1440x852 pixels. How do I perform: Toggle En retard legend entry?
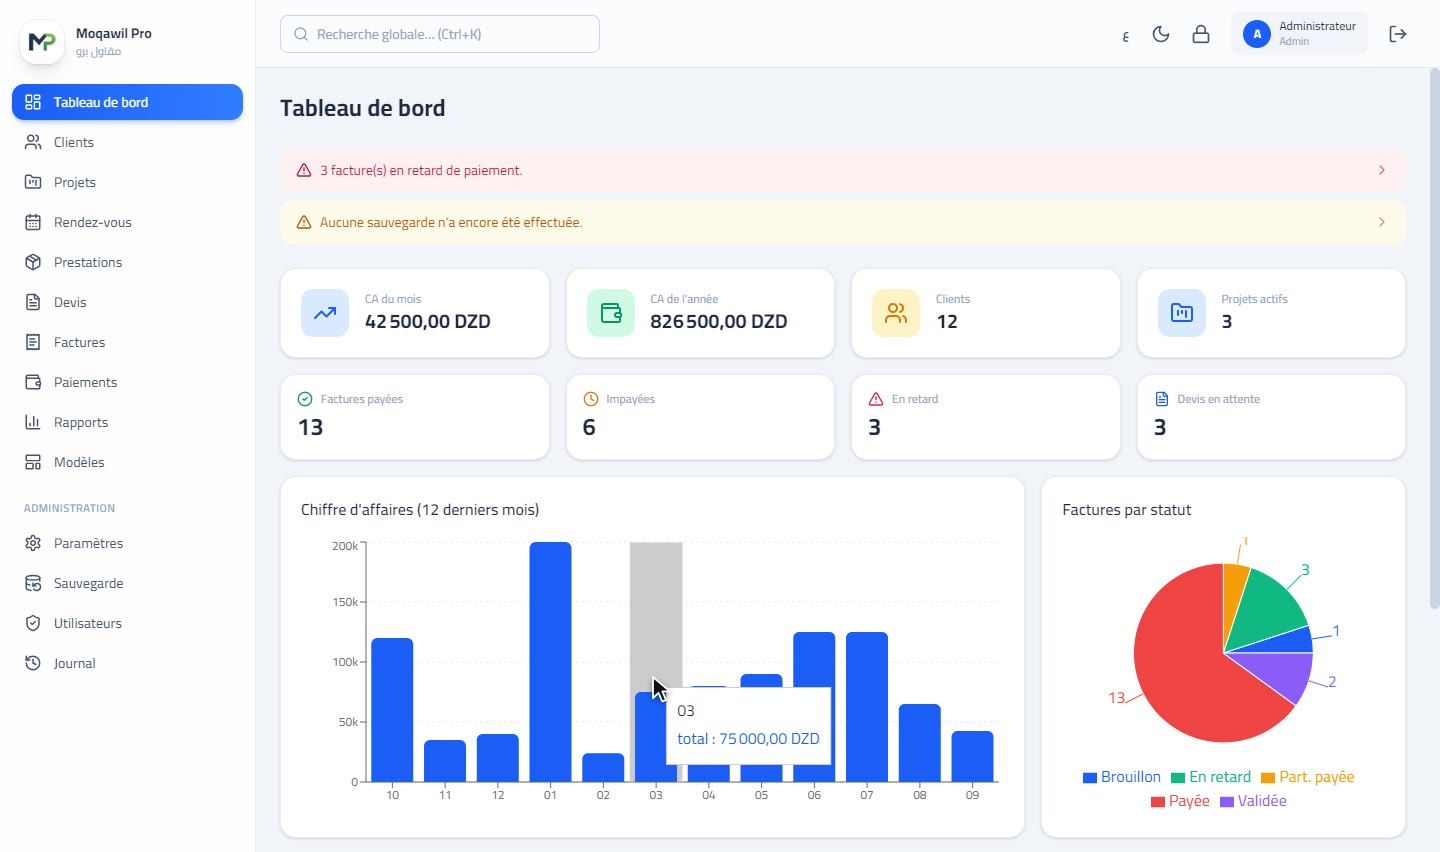click(1211, 777)
